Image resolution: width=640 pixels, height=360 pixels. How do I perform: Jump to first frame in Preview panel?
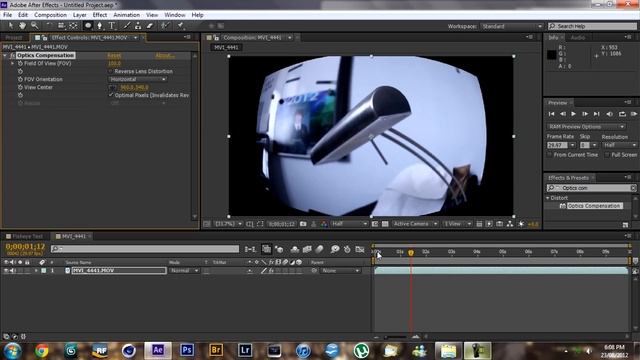point(551,114)
